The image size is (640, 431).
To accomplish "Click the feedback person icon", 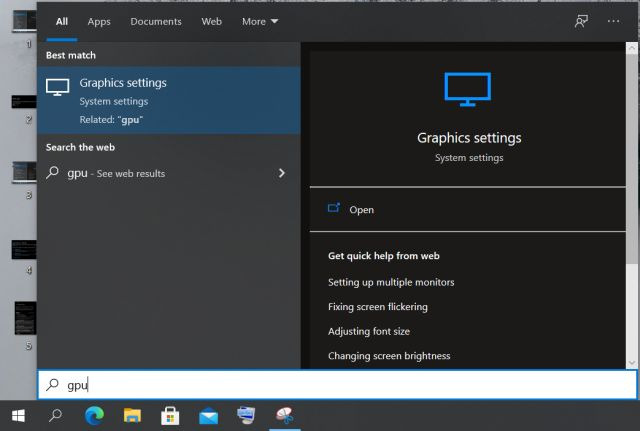I will tap(581, 21).
